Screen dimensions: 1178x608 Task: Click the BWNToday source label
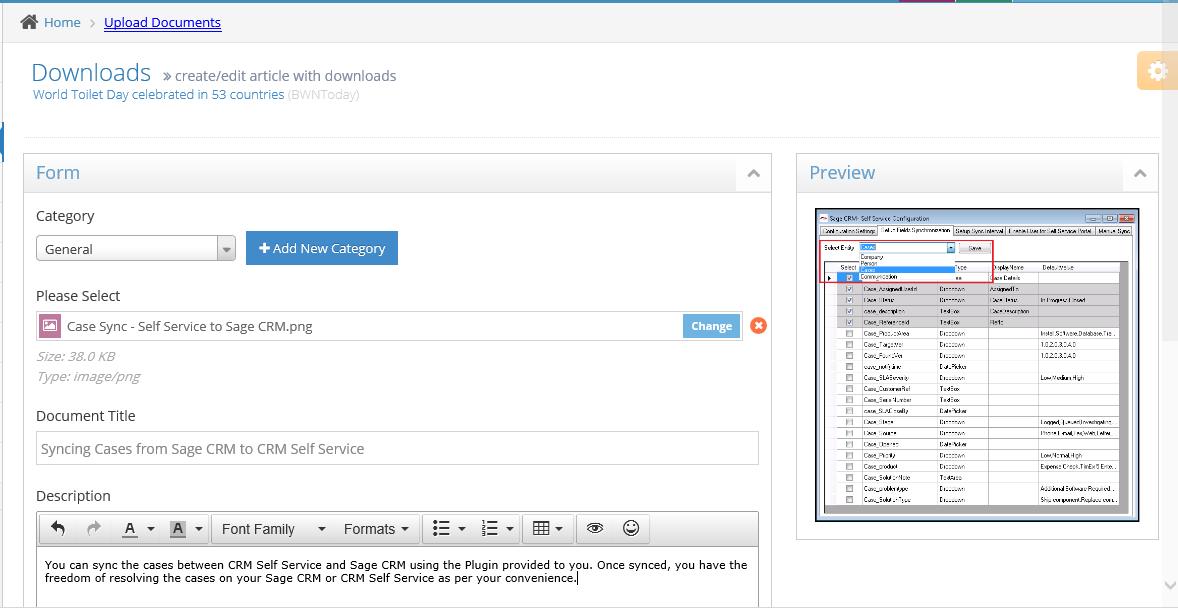[323, 95]
